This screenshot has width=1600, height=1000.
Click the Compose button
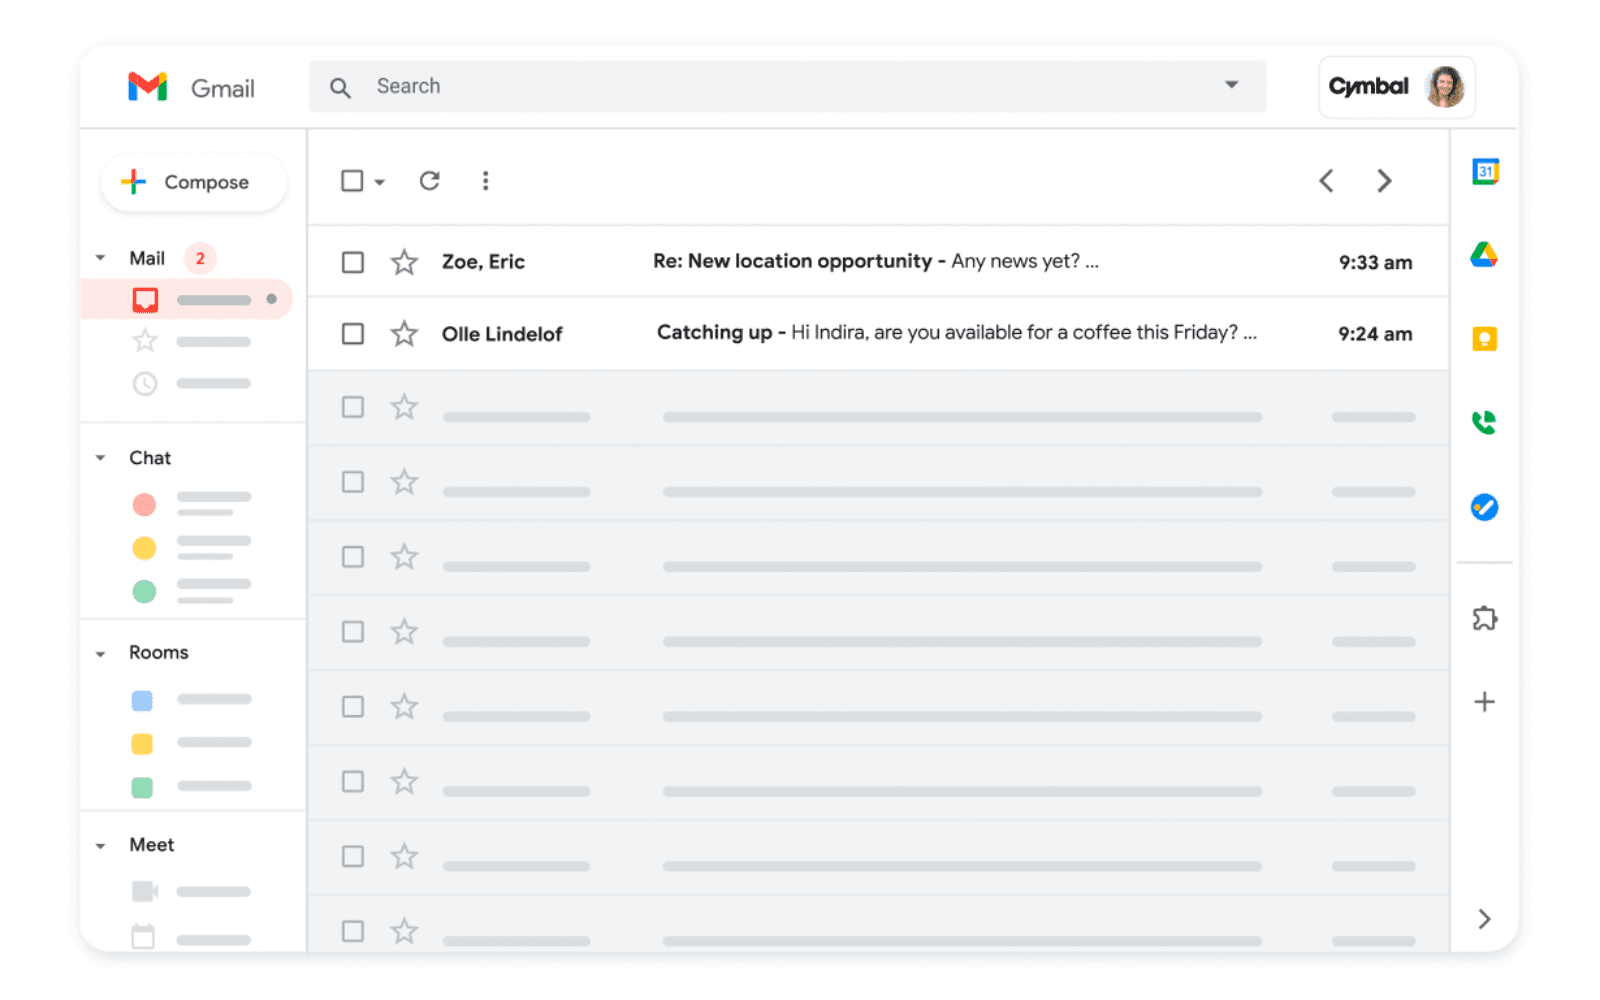193,182
